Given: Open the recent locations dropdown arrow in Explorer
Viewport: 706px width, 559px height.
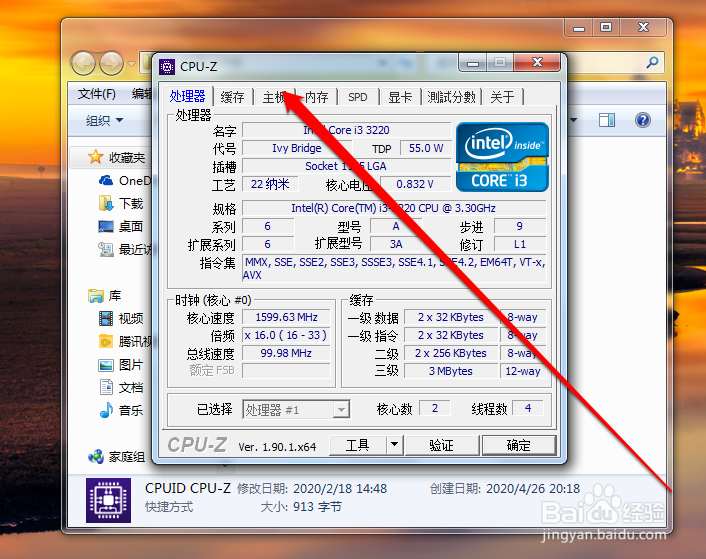Looking at the screenshot, I should pos(131,63).
